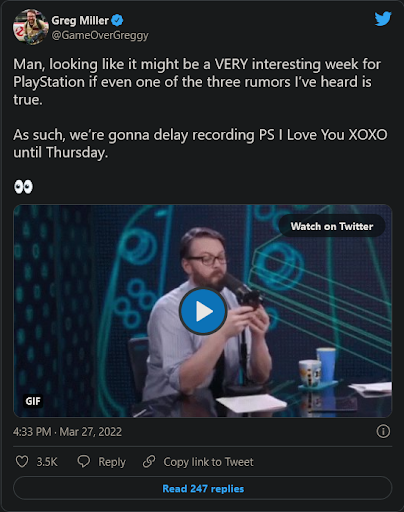Open the Read 247 replies button
Viewport: 404px width, 512px height.
coord(203,488)
